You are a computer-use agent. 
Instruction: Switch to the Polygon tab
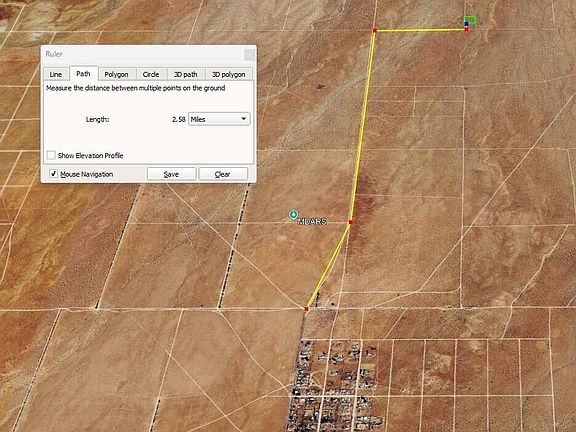click(116, 74)
